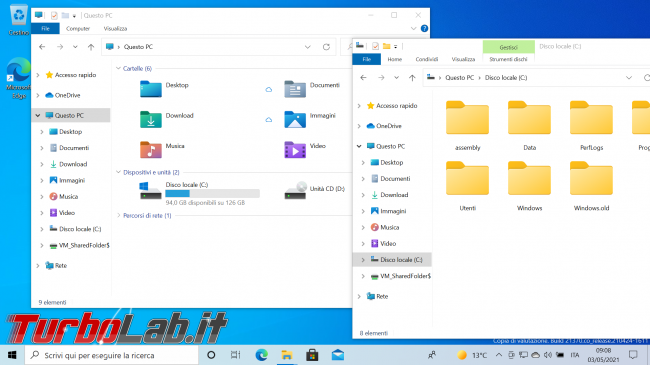Image resolution: width=650 pixels, height=365 pixels.
Task: Click Disco locale (C:) breadcrumb segment
Action: (506, 78)
